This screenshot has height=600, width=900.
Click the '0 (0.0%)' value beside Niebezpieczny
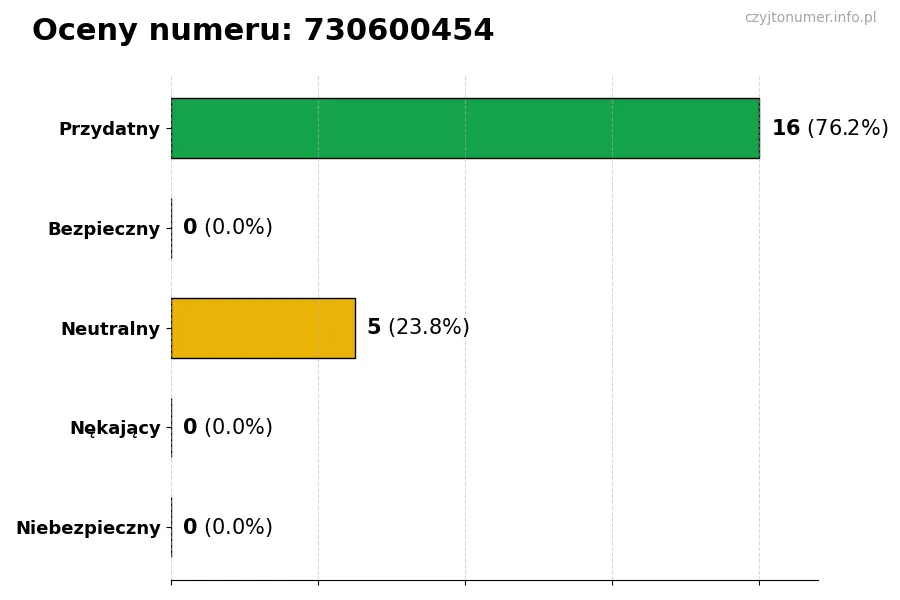[227, 527]
